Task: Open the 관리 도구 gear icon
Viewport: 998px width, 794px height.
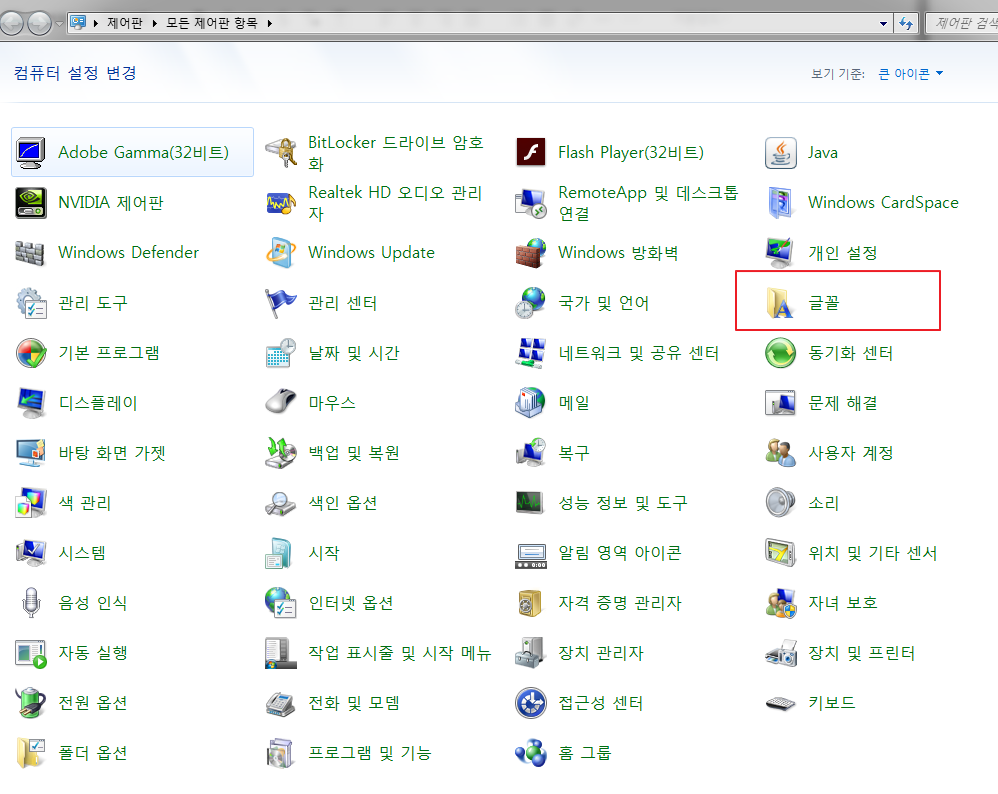Action: (31, 303)
